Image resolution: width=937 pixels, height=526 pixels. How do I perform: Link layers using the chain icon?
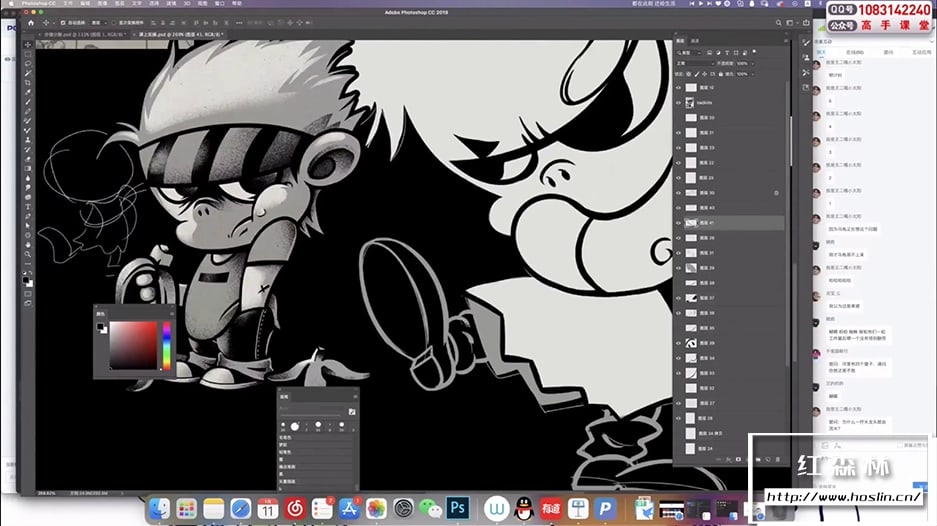coord(719,460)
